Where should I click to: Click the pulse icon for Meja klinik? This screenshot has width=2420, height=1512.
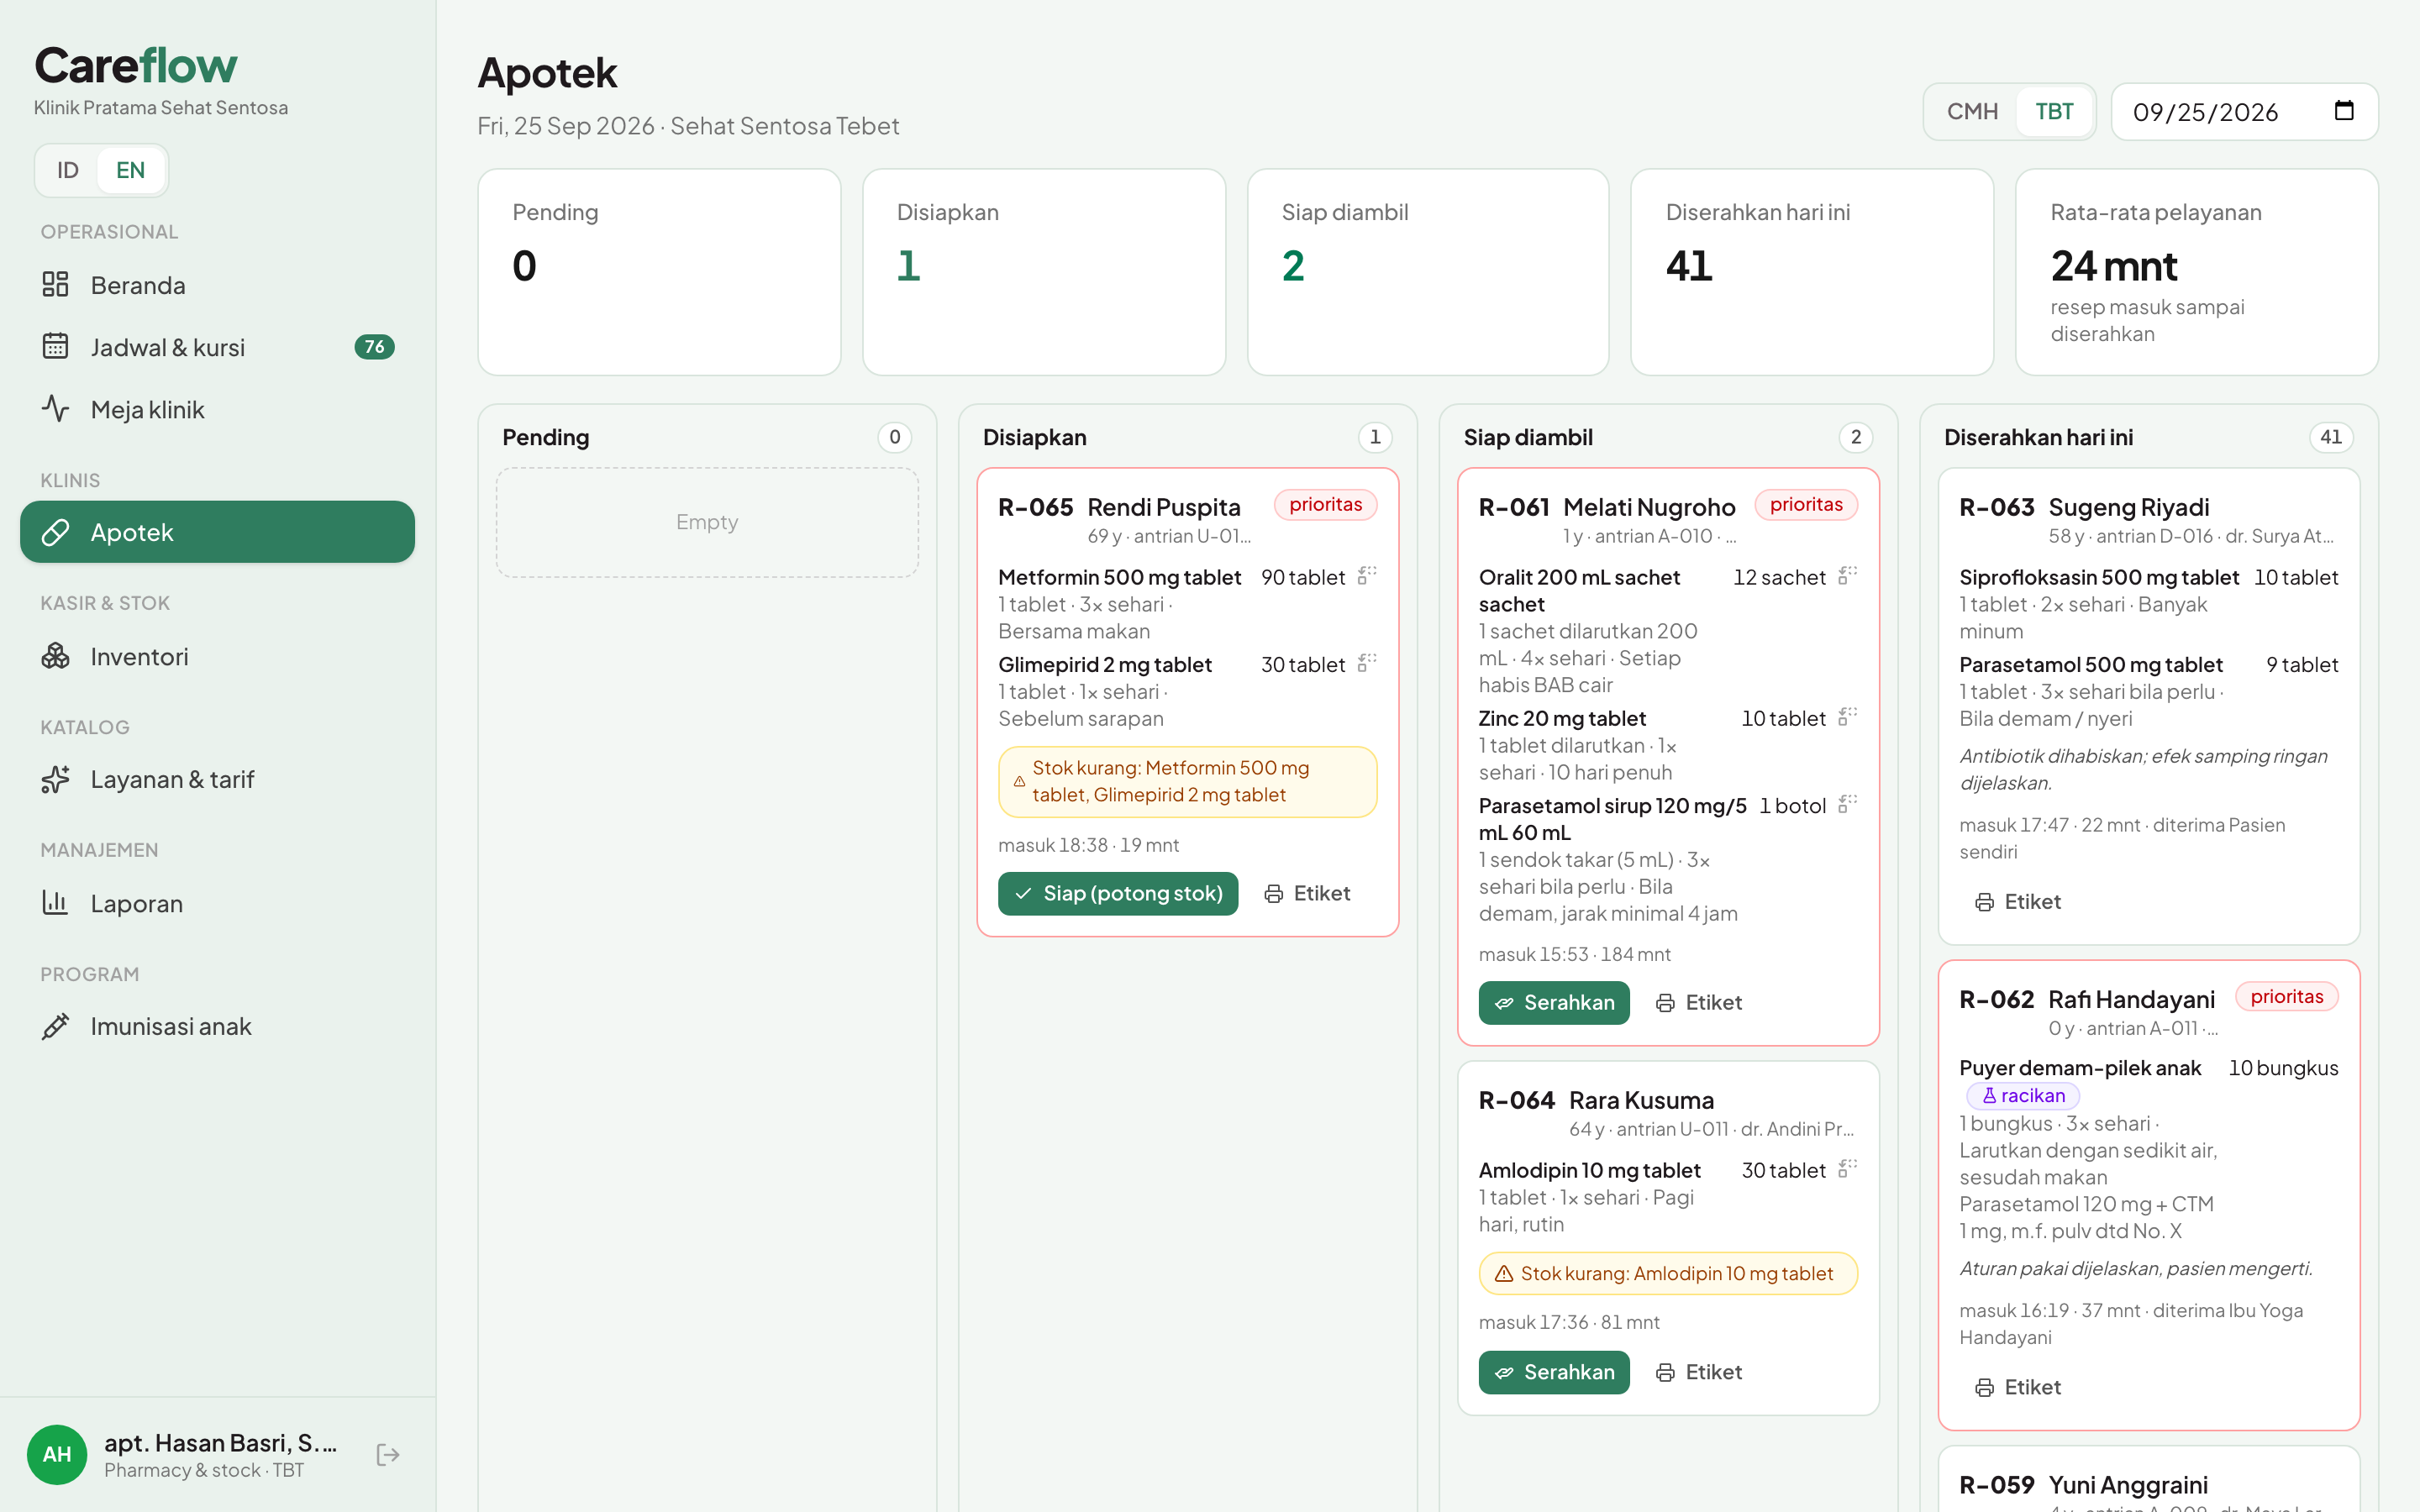pyautogui.click(x=55, y=409)
